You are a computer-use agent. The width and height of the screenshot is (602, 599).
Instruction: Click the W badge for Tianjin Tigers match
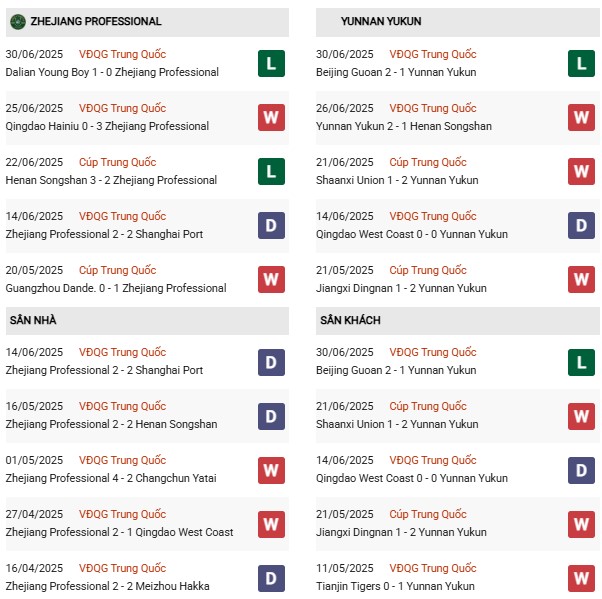(581, 578)
